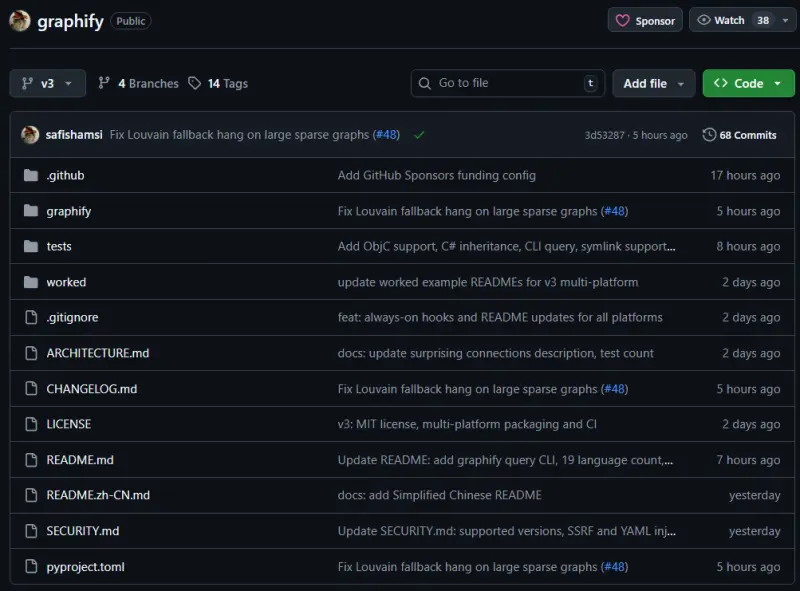Click the file icon beside README.md
This screenshot has height=591, width=800.
point(30,460)
